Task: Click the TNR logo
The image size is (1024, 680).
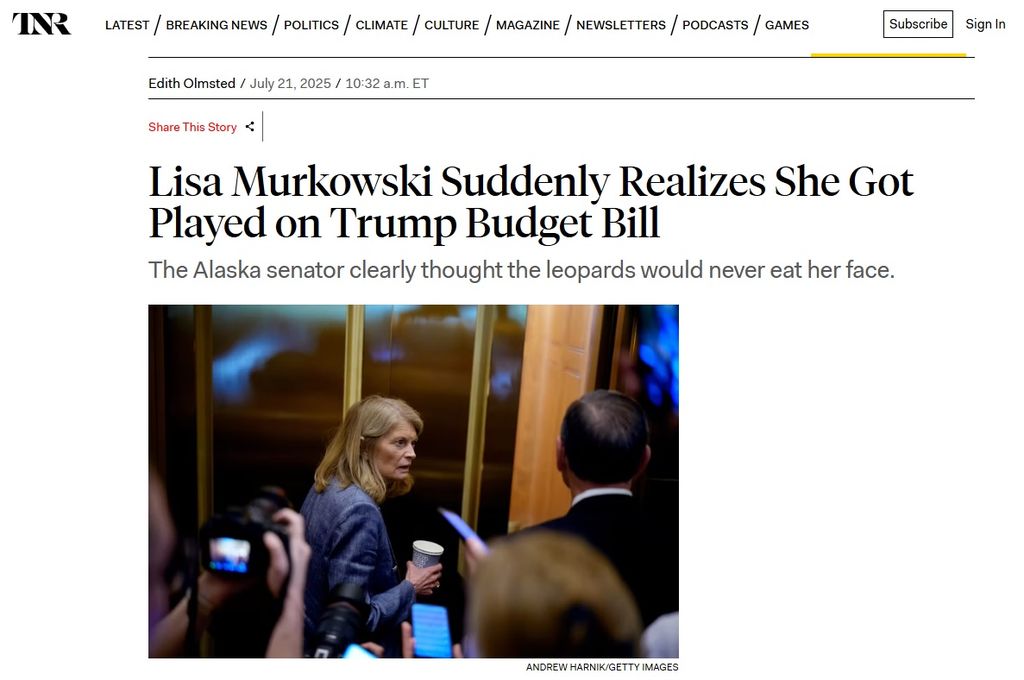Action: point(42,24)
